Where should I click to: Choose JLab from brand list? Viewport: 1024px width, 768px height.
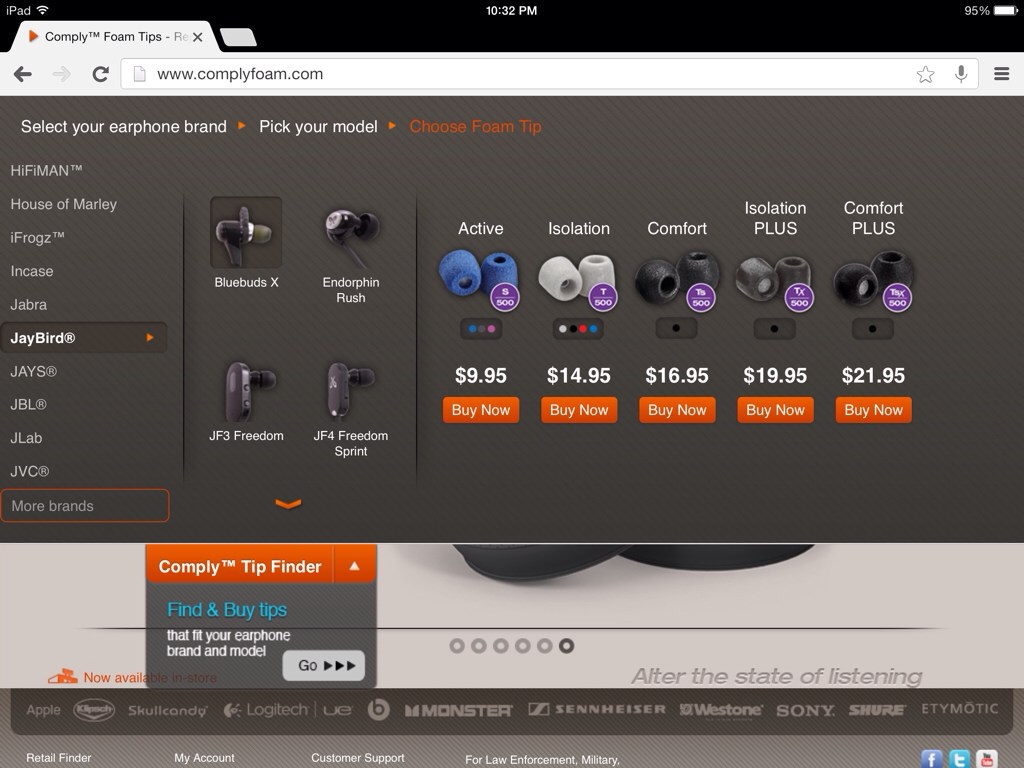pos(26,438)
